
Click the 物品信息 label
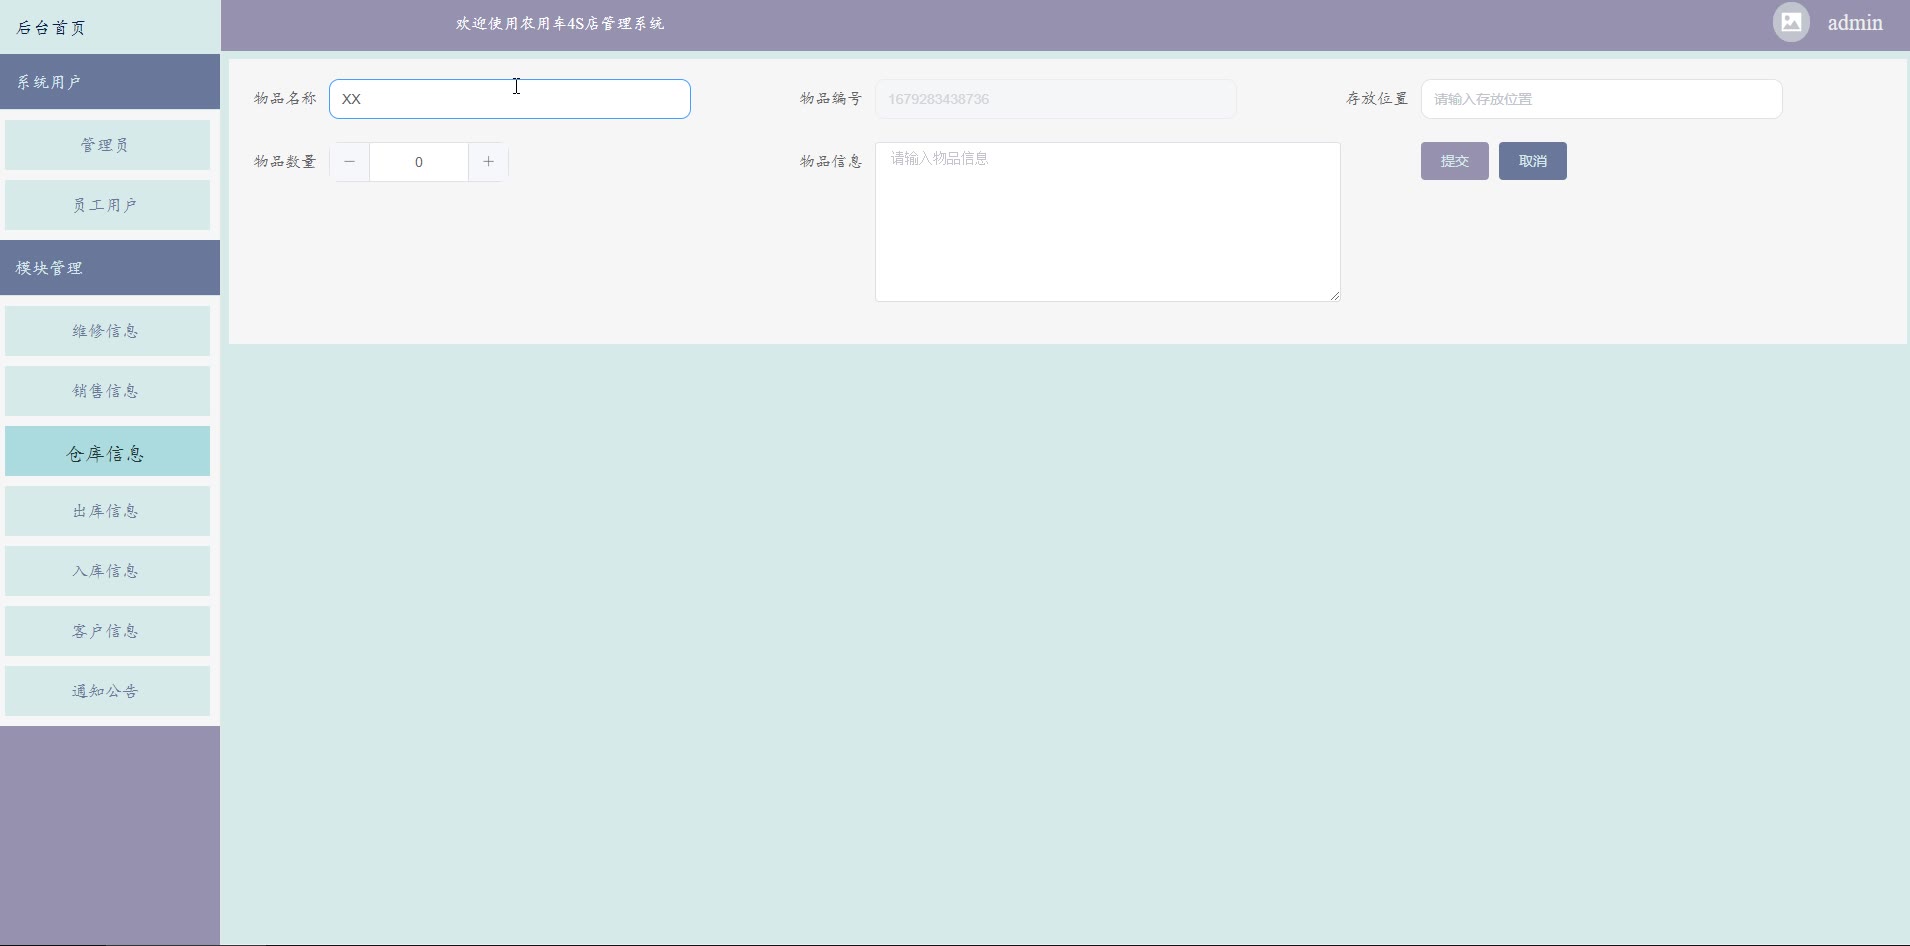click(831, 161)
